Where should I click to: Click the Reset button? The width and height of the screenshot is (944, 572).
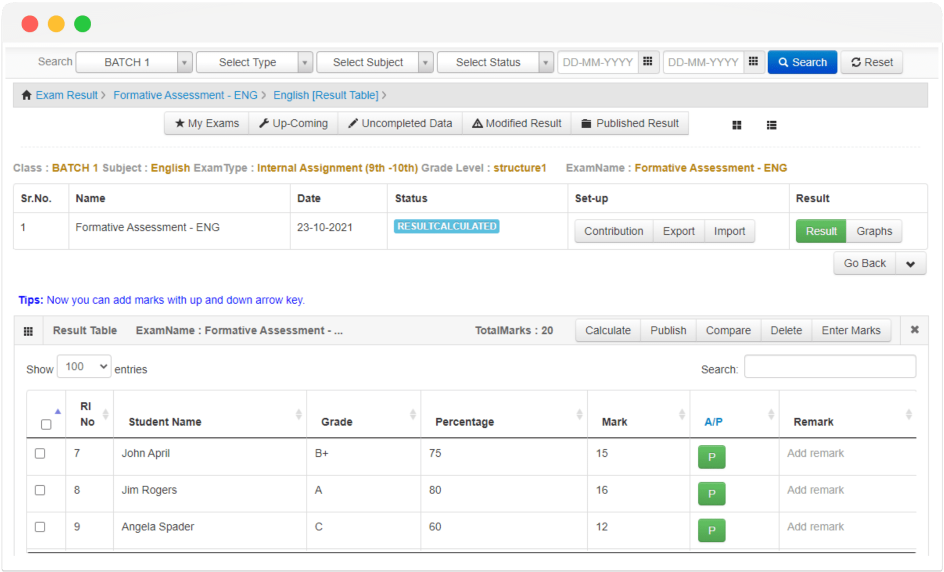pos(872,62)
